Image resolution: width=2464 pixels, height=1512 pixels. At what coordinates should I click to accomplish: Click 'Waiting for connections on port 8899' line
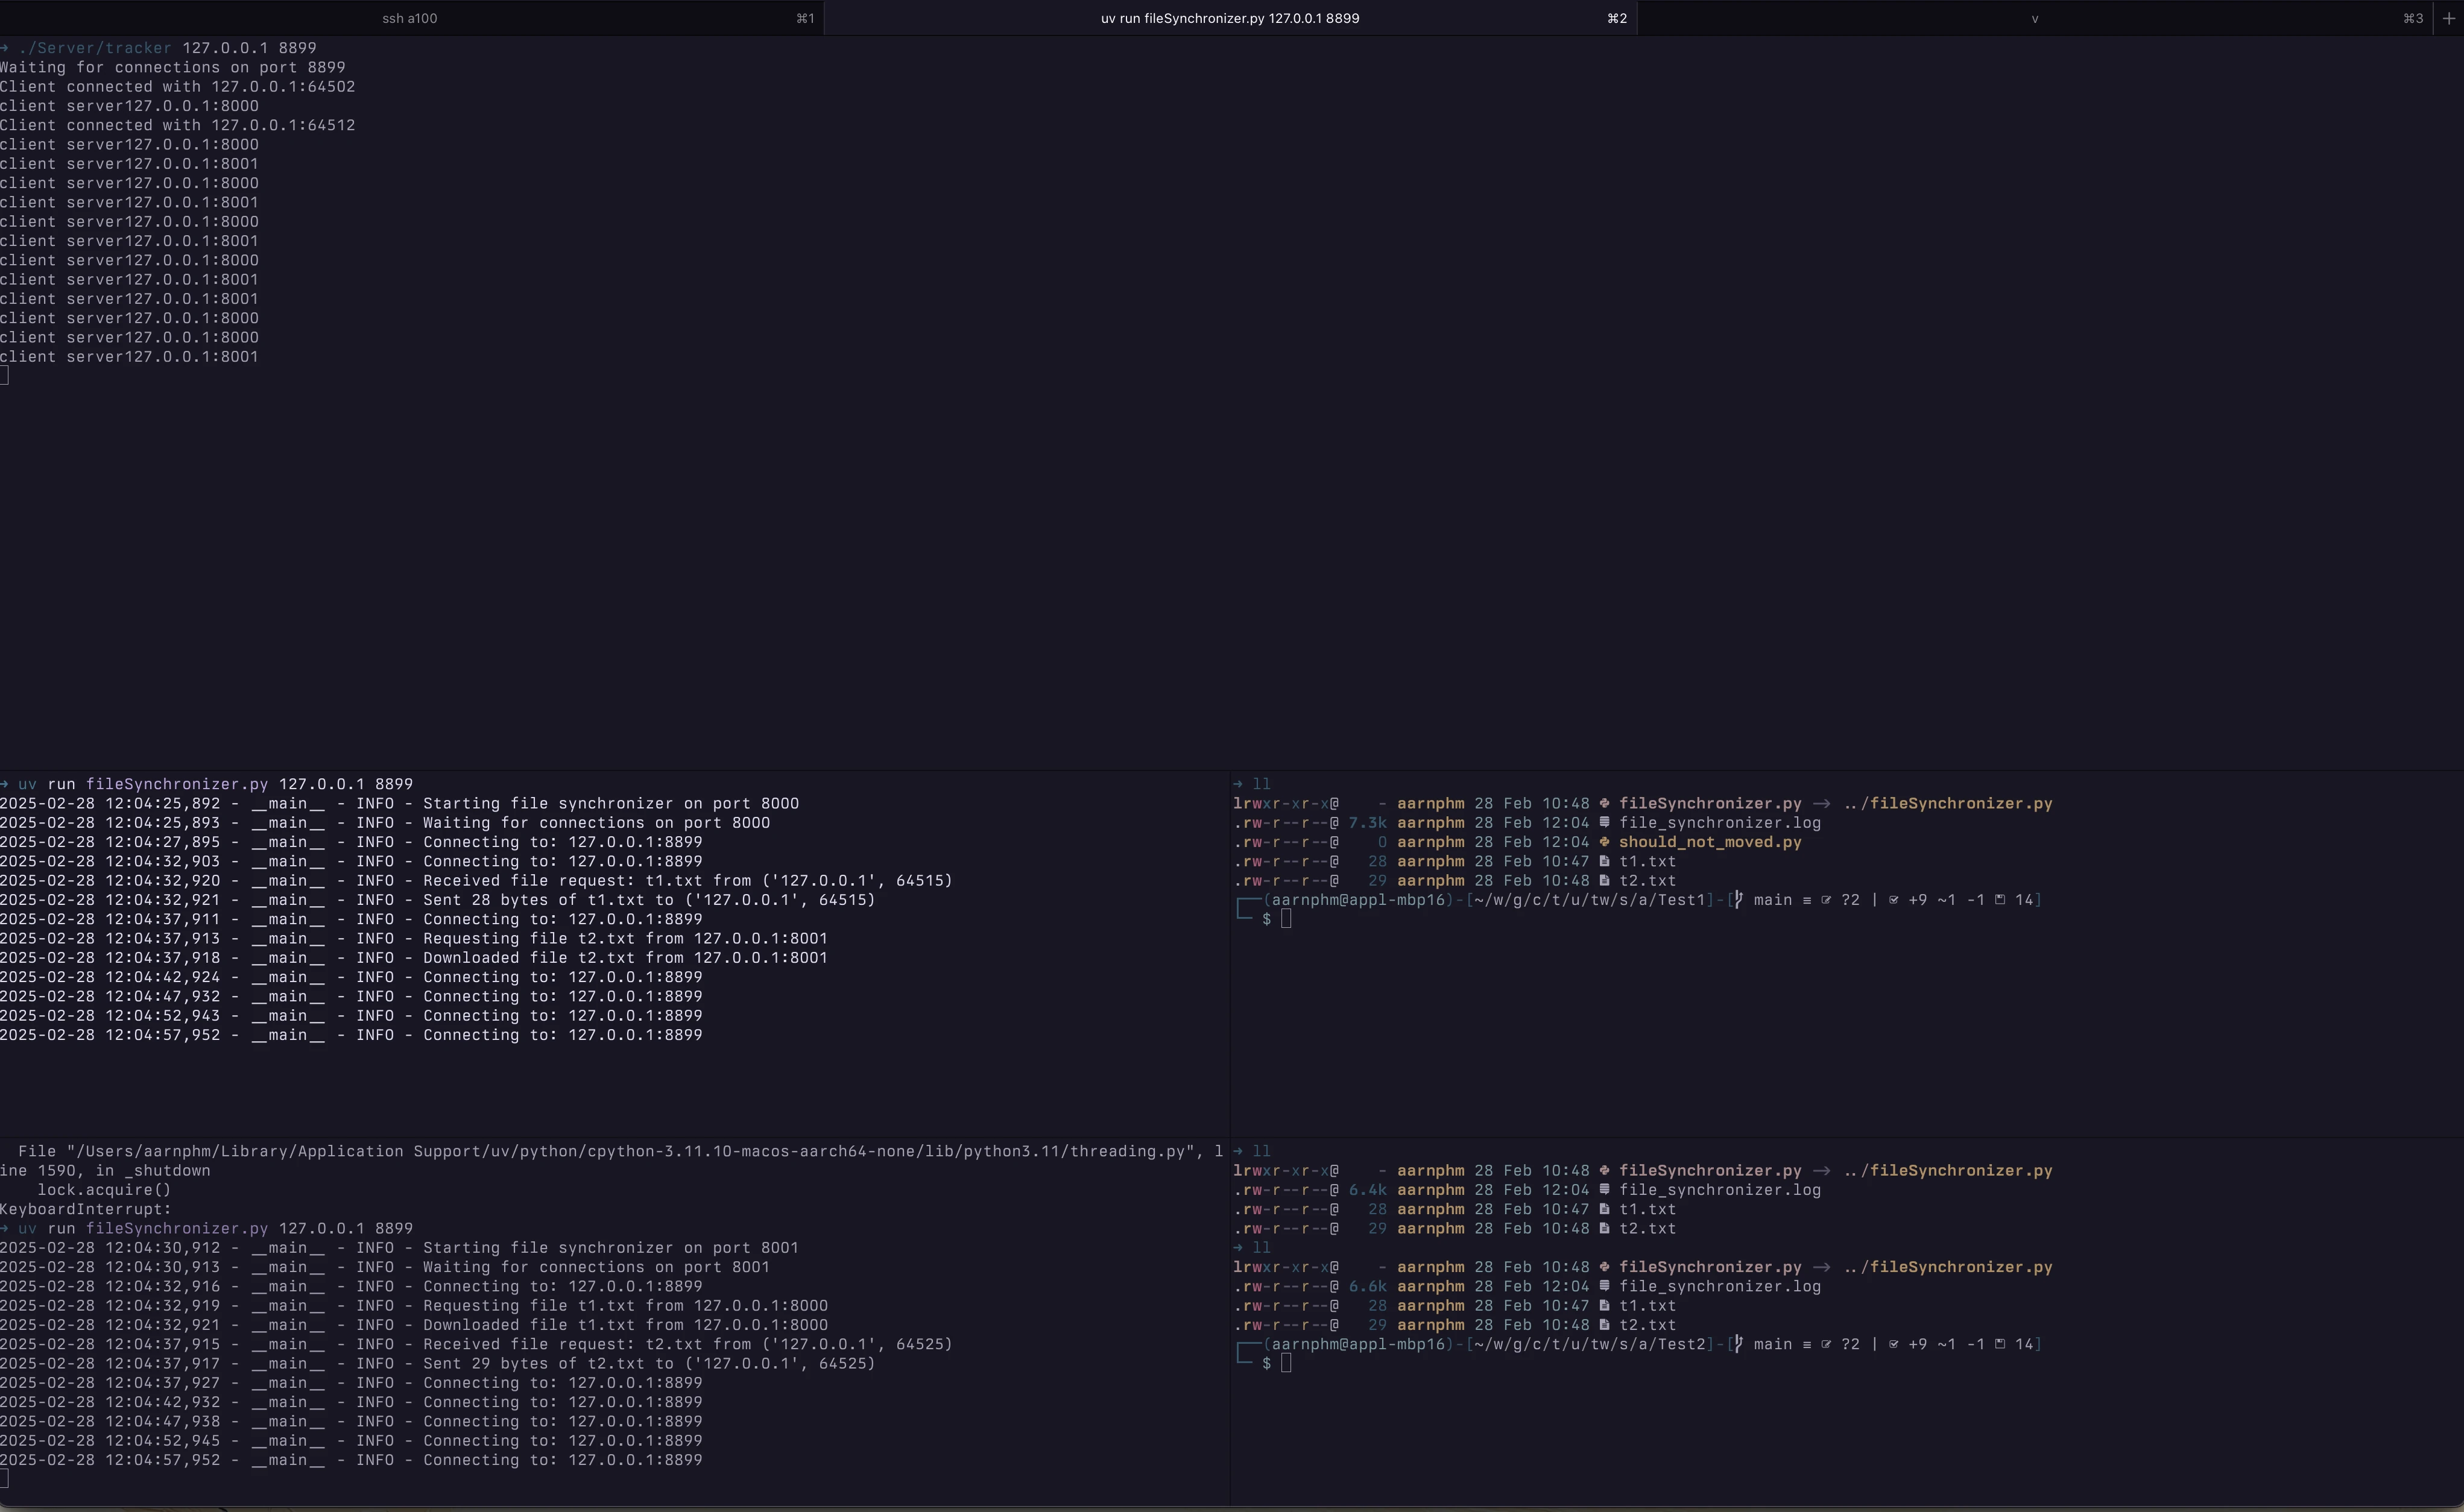coord(173,68)
